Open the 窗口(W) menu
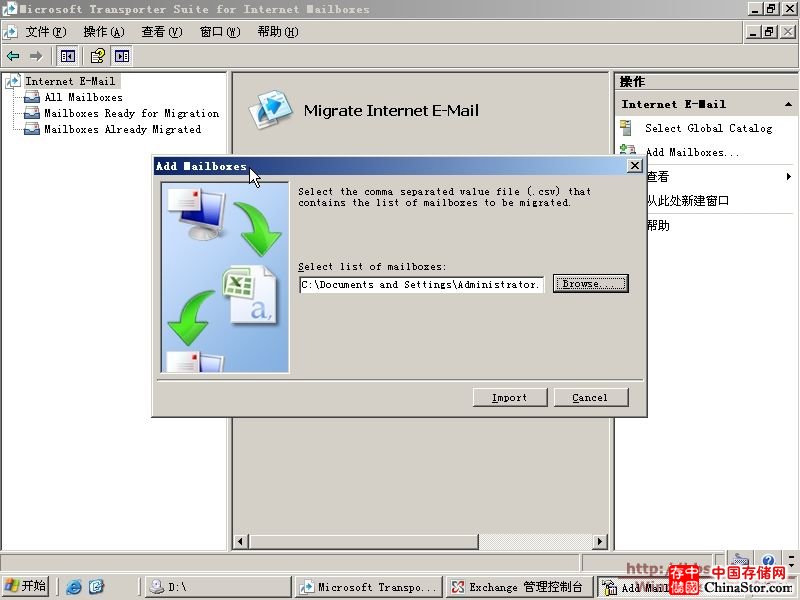This screenshot has width=800, height=600. point(220,32)
